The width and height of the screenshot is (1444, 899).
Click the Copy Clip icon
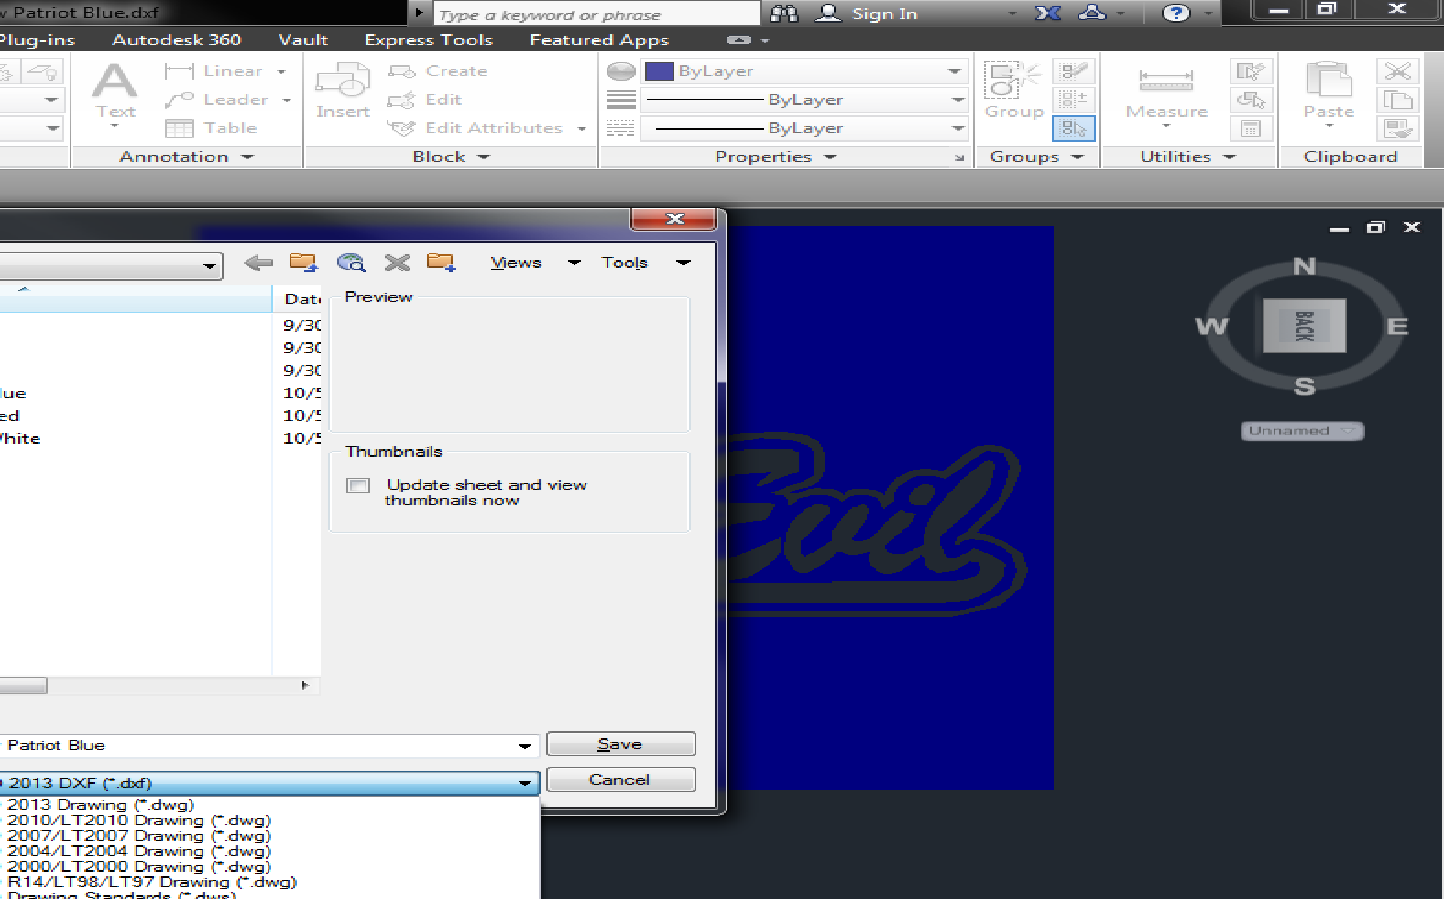point(1397,100)
